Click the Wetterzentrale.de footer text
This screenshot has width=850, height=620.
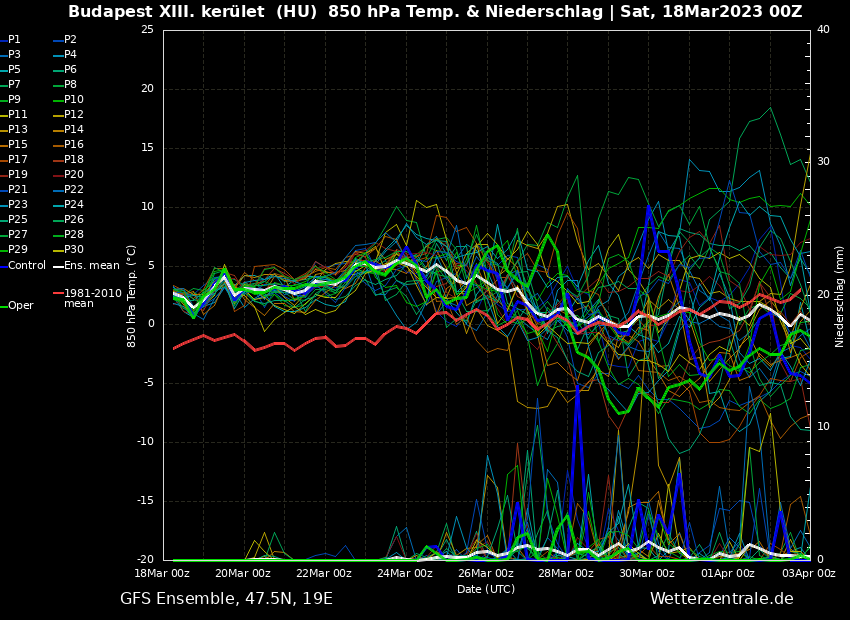[x=721, y=599]
